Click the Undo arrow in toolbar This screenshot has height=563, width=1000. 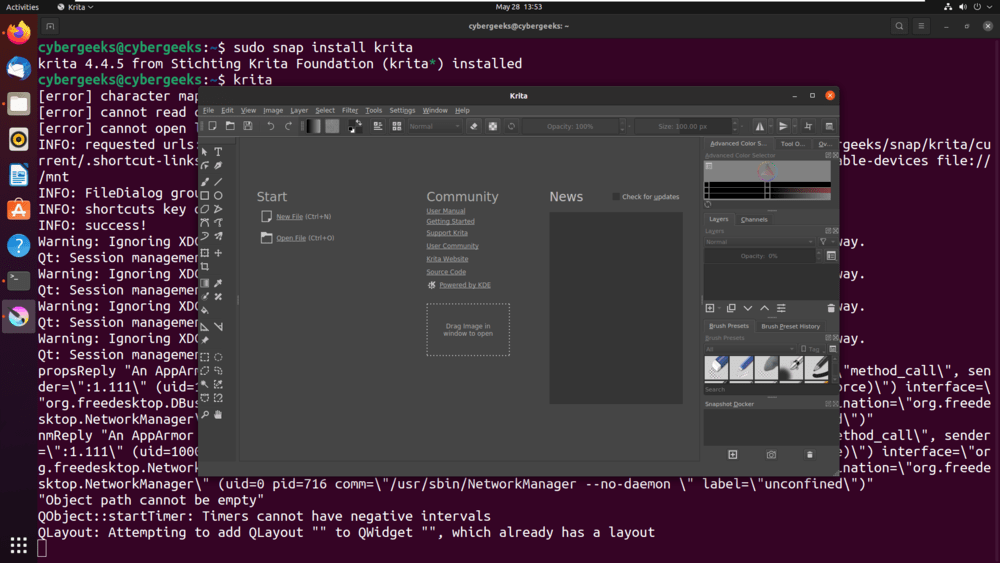click(270, 126)
